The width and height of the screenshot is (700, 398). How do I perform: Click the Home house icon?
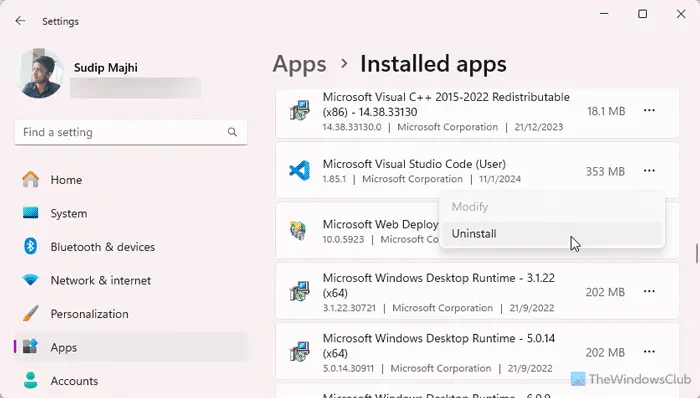click(x=30, y=179)
